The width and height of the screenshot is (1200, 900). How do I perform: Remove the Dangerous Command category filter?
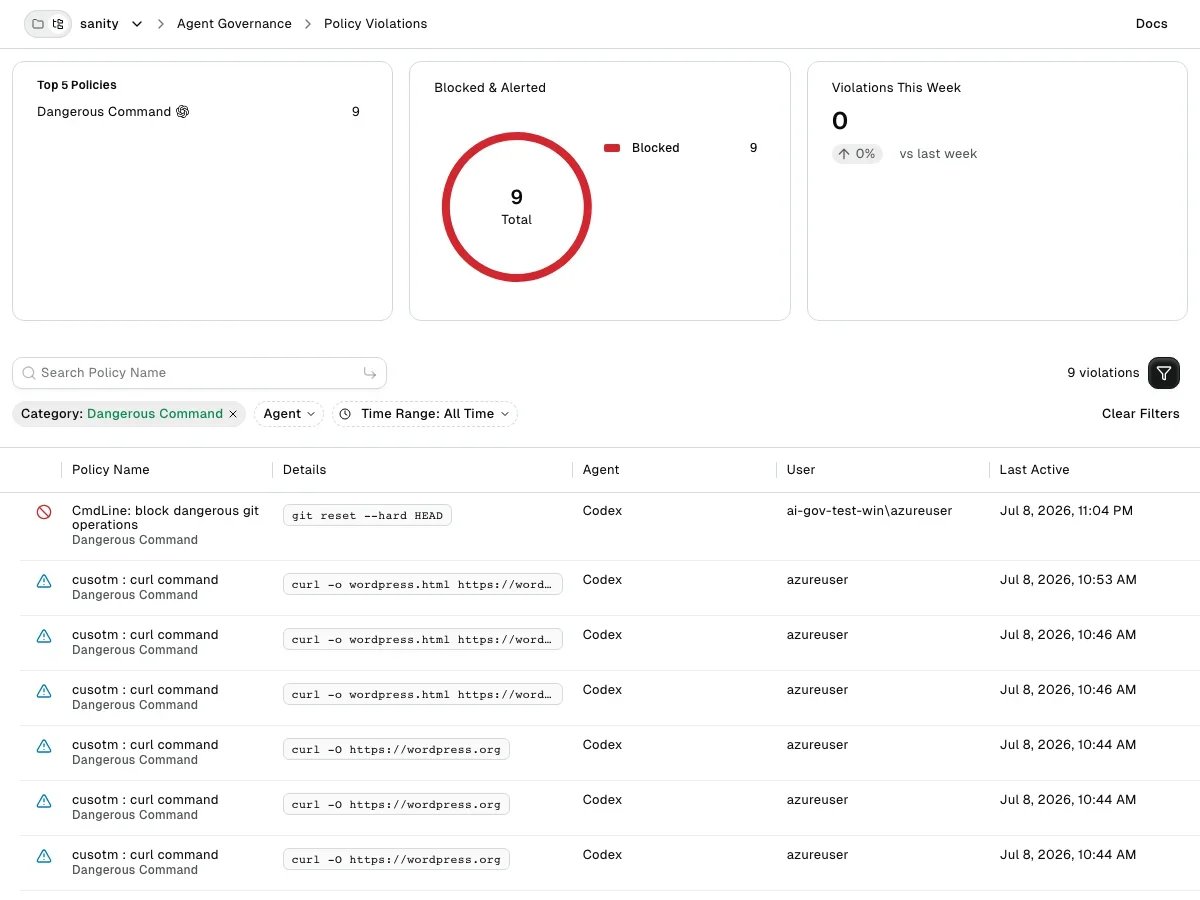coord(233,414)
